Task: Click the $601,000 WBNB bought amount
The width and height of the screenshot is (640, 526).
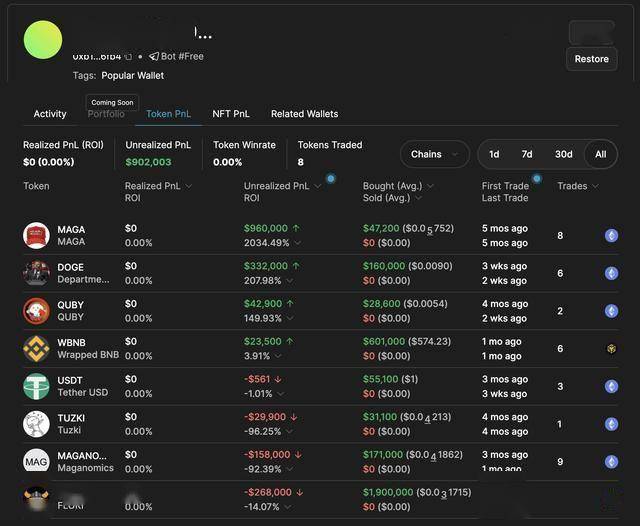Action: [x=384, y=341]
